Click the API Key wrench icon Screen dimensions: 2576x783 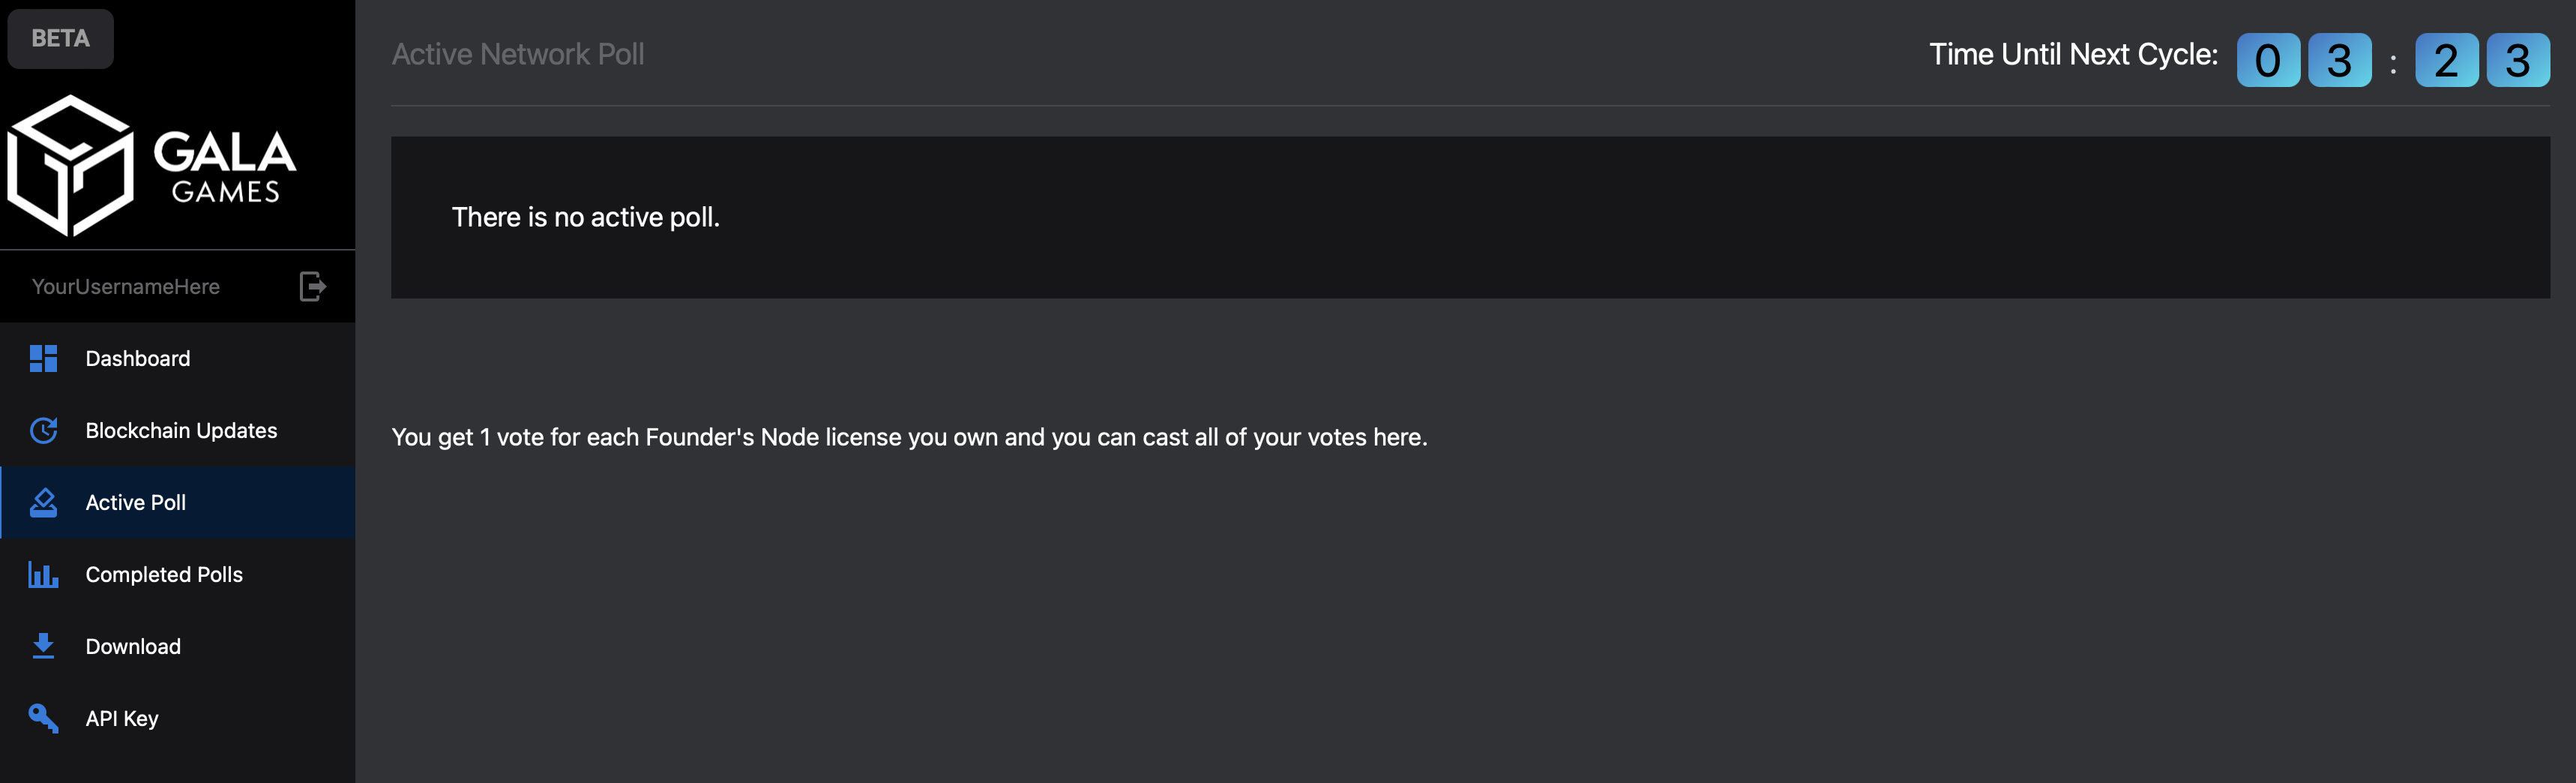click(x=43, y=718)
